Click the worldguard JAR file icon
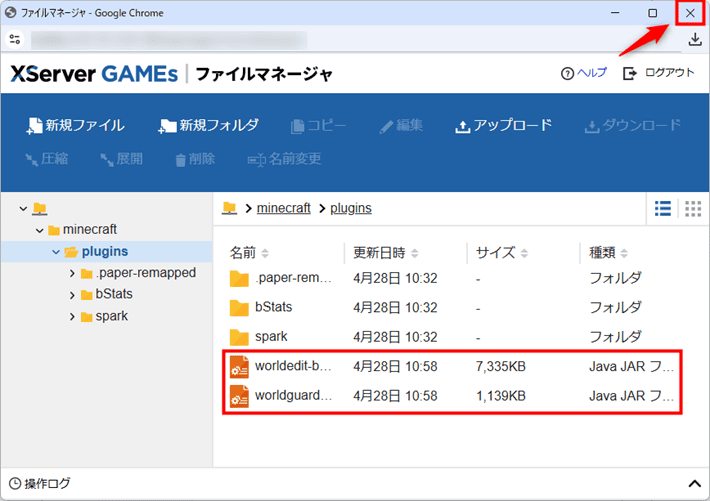This screenshot has height=501, width=710. click(x=239, y=396)
